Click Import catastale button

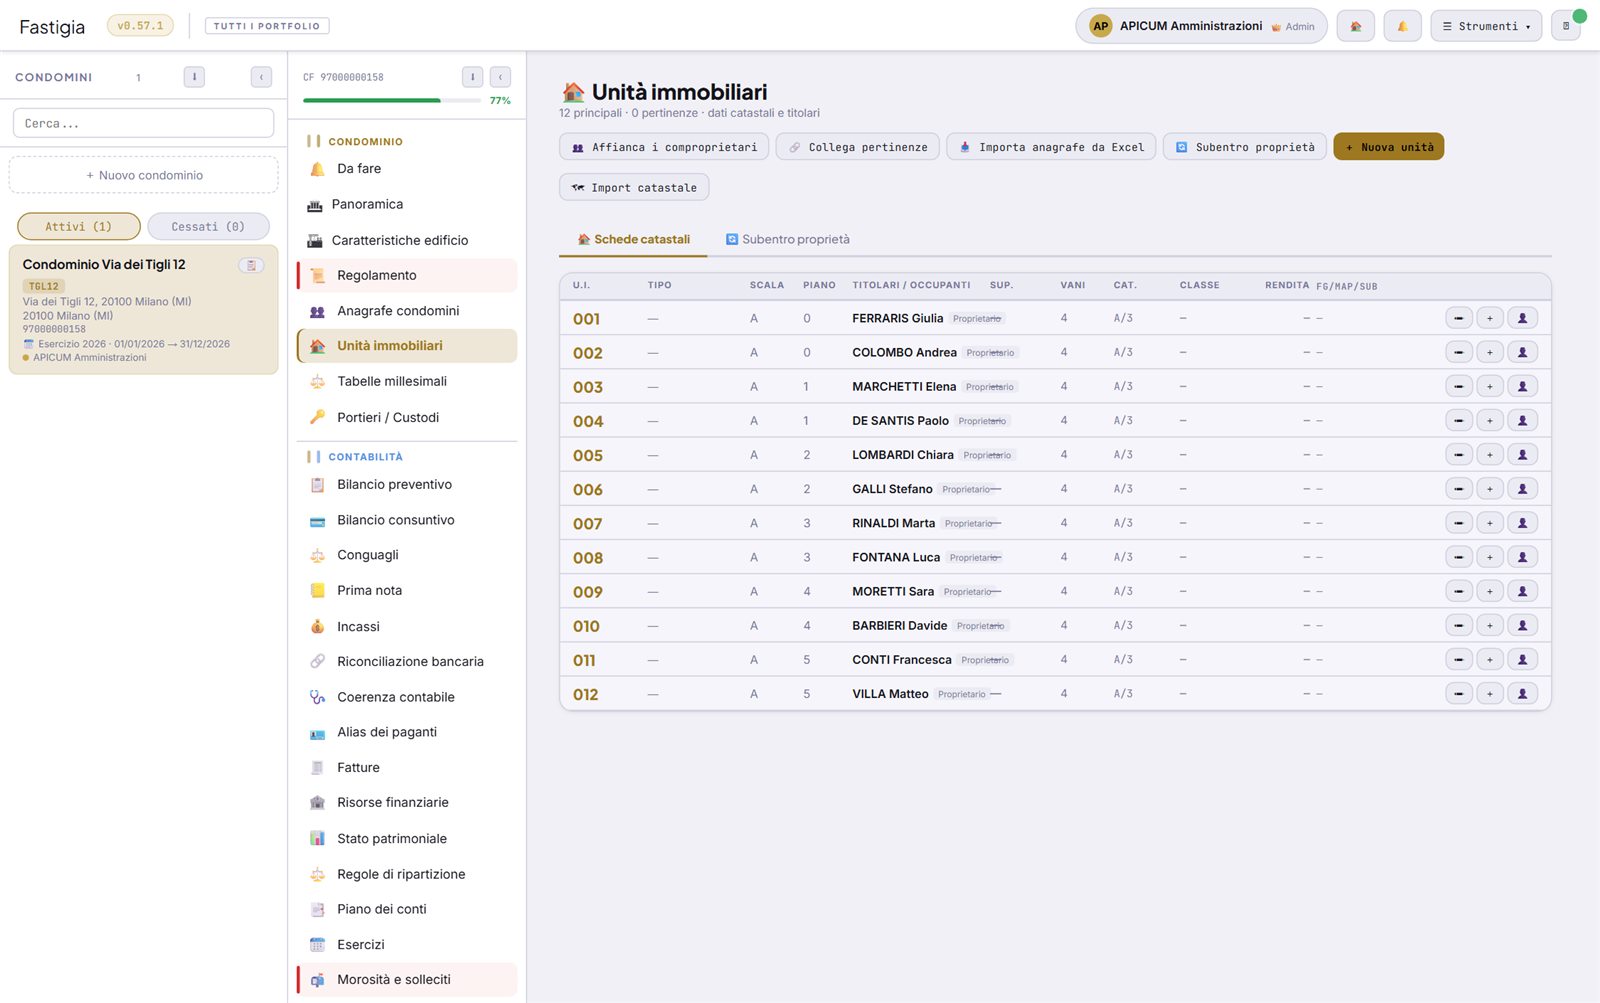[x=634, y=187]
